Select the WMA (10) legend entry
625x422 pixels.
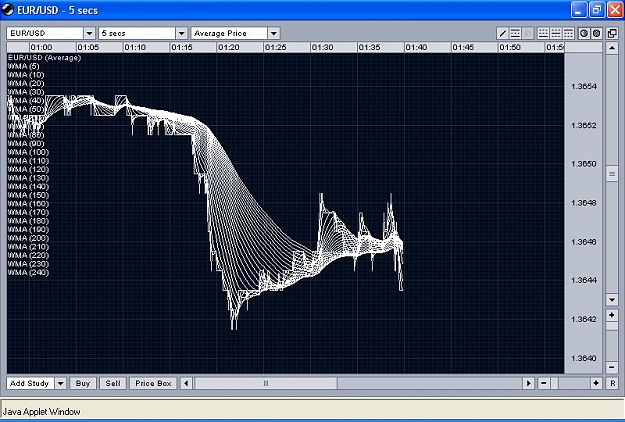[26, 75]
